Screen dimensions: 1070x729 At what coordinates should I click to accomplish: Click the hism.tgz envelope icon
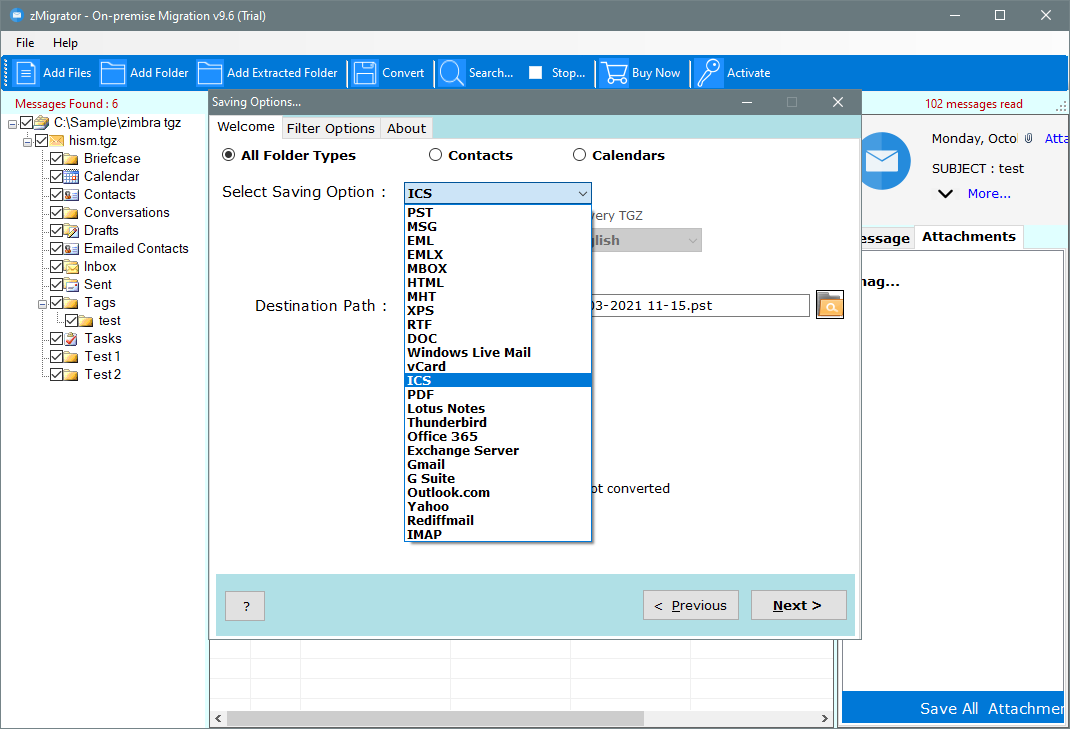(x=56, y=141)
